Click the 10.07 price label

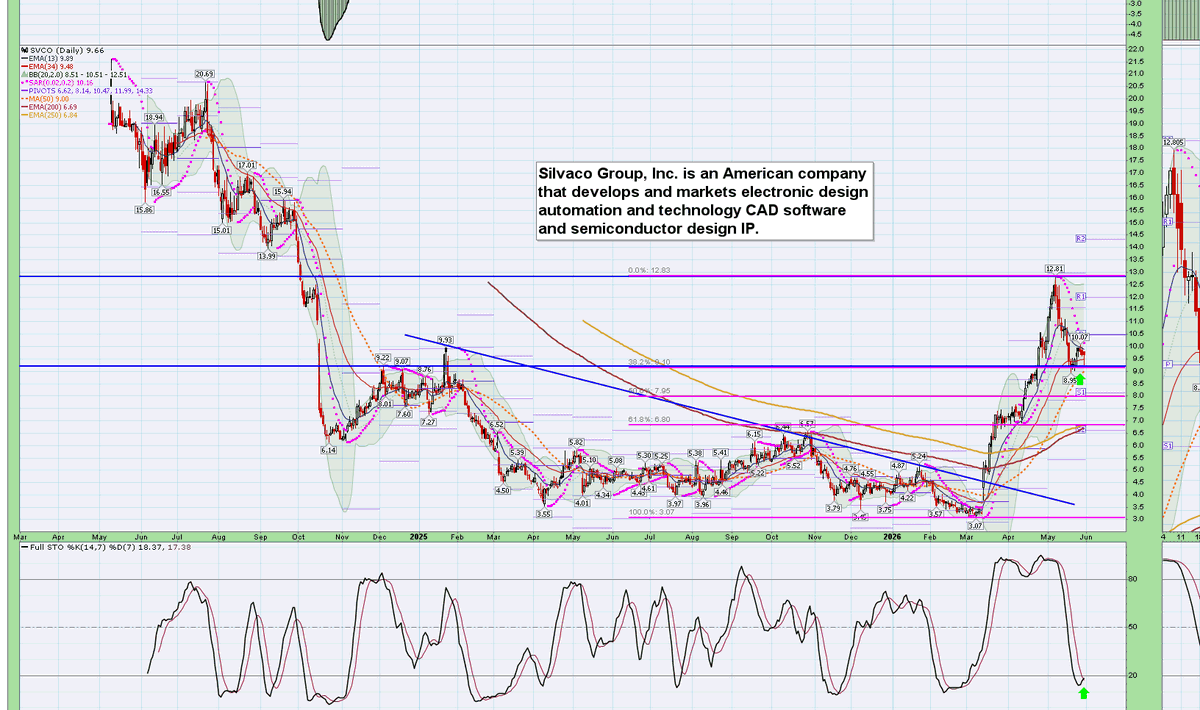pos(1078,338)
